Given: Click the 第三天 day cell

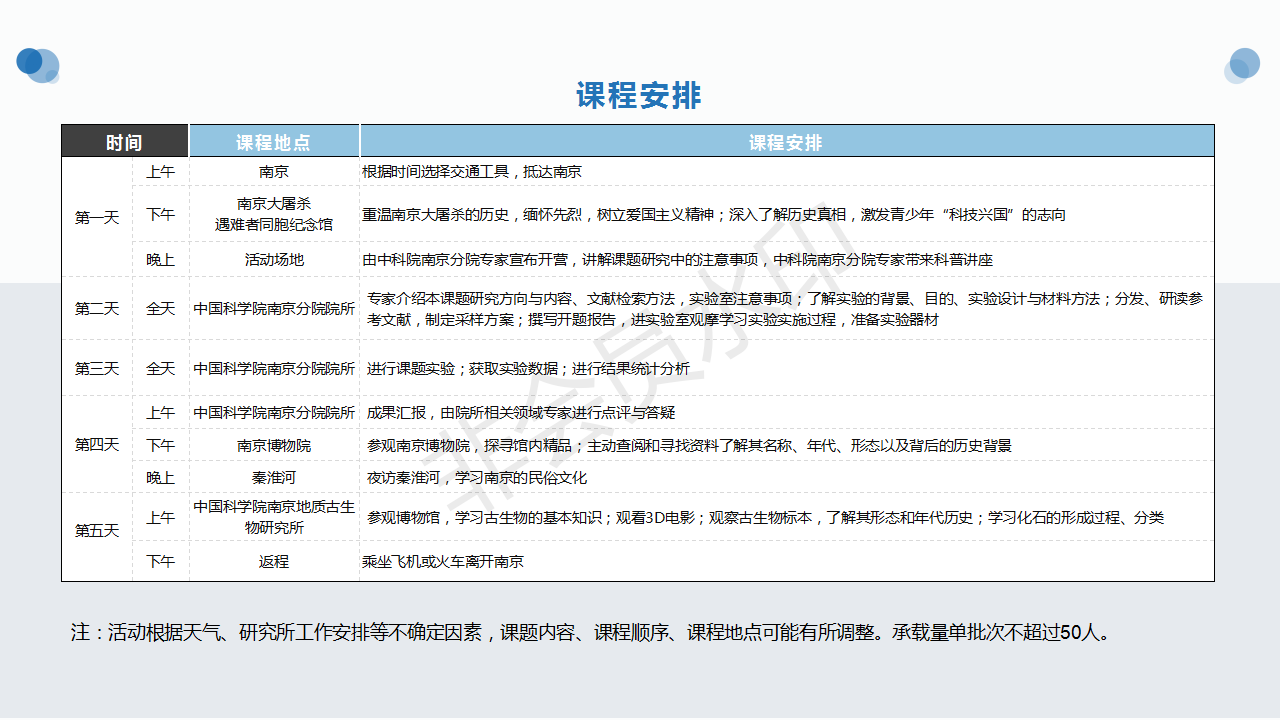Looking at the screenshot, I should point(97,369).
